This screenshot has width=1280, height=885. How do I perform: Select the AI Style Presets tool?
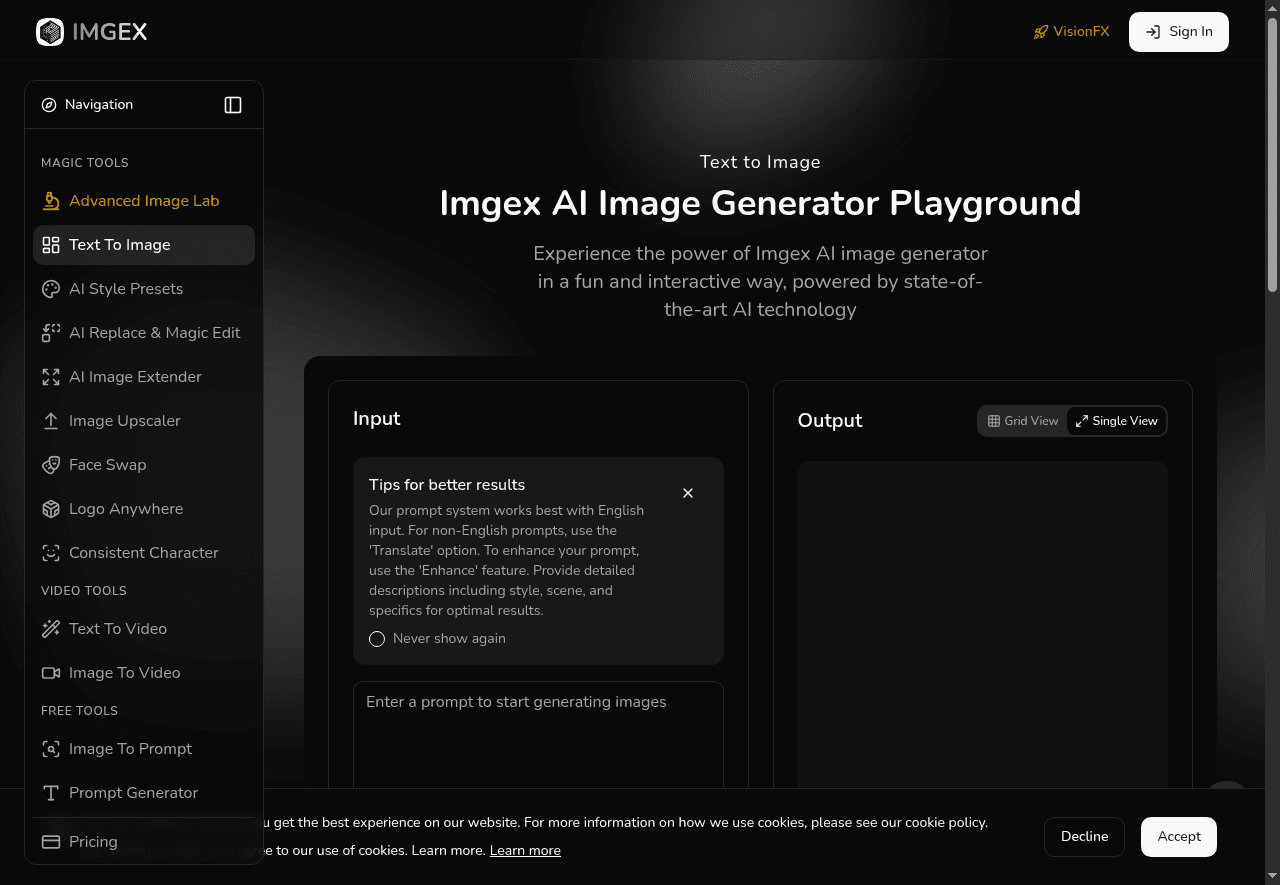(126, 289)
